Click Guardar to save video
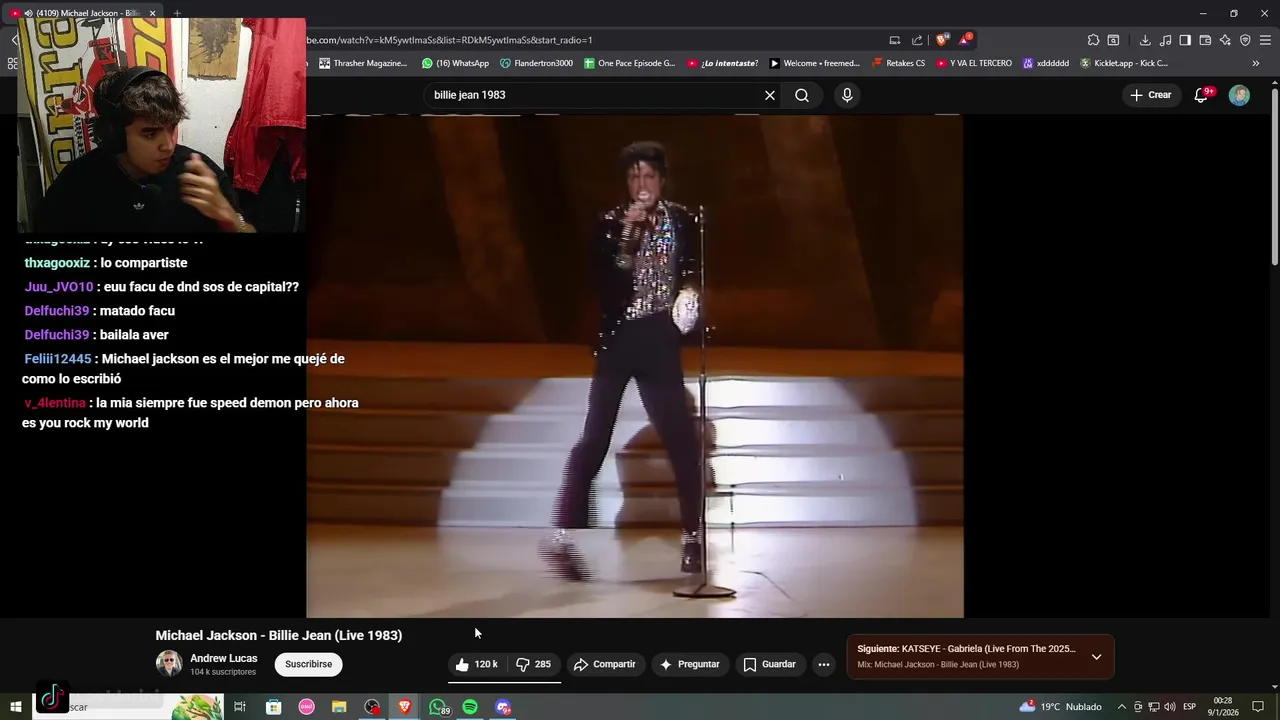Viewport: 1280px width, 720px height. [x=769, y=664]
